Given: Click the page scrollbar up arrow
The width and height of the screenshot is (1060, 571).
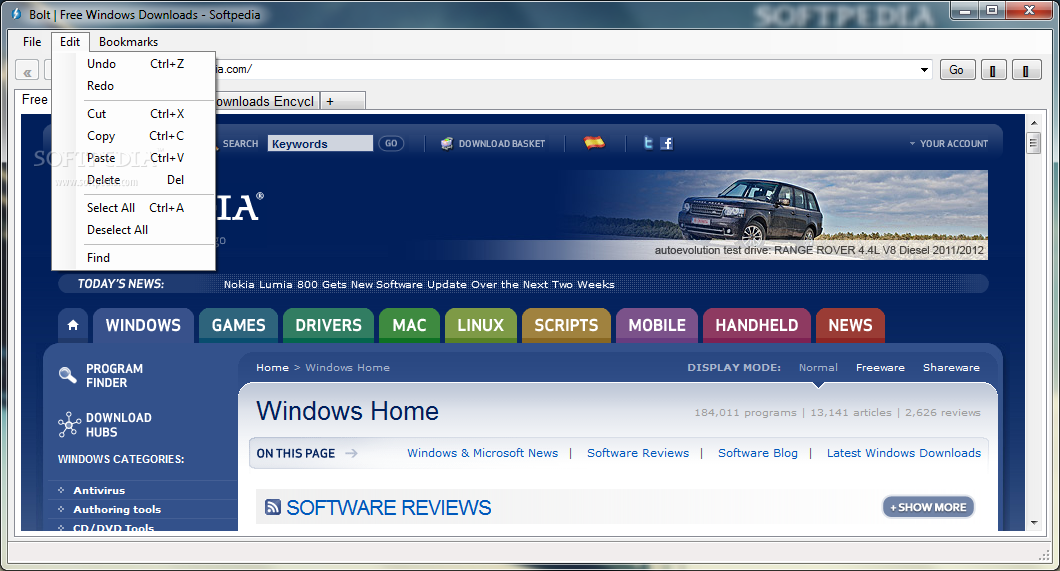Looking at the screenshot, I should pos(1034,123).
